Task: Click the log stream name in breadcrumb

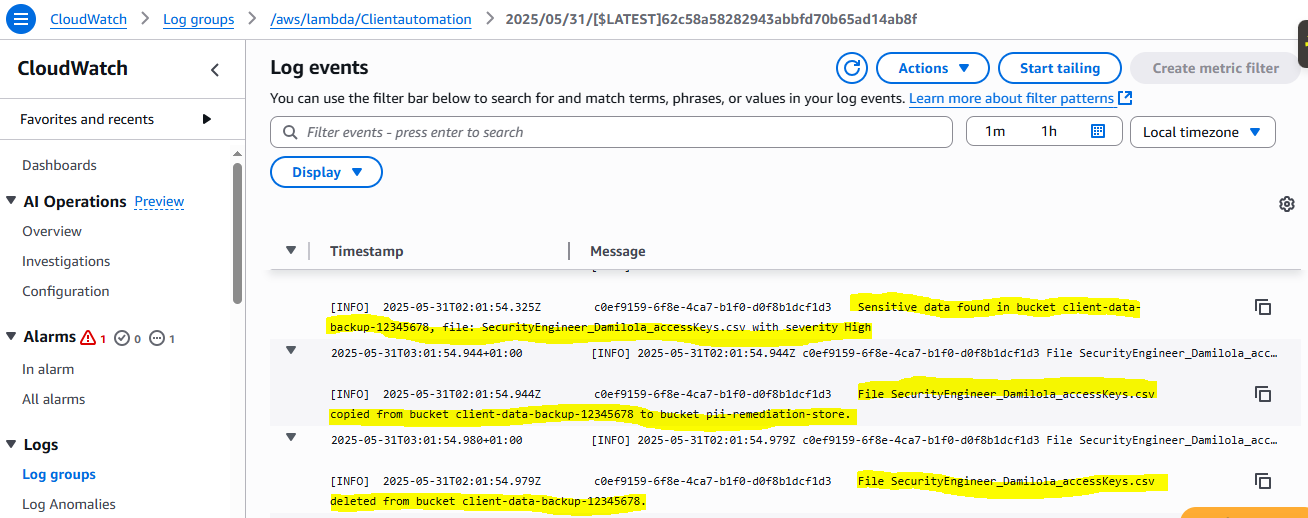Action: click(711, 19)
